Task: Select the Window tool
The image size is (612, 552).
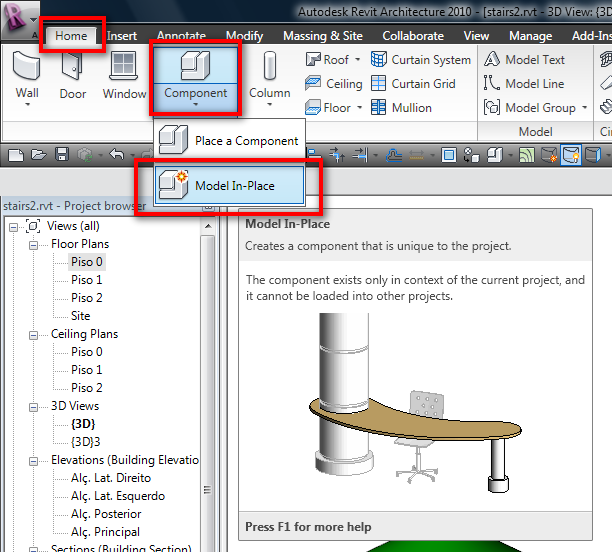Action: pos(124,76)
